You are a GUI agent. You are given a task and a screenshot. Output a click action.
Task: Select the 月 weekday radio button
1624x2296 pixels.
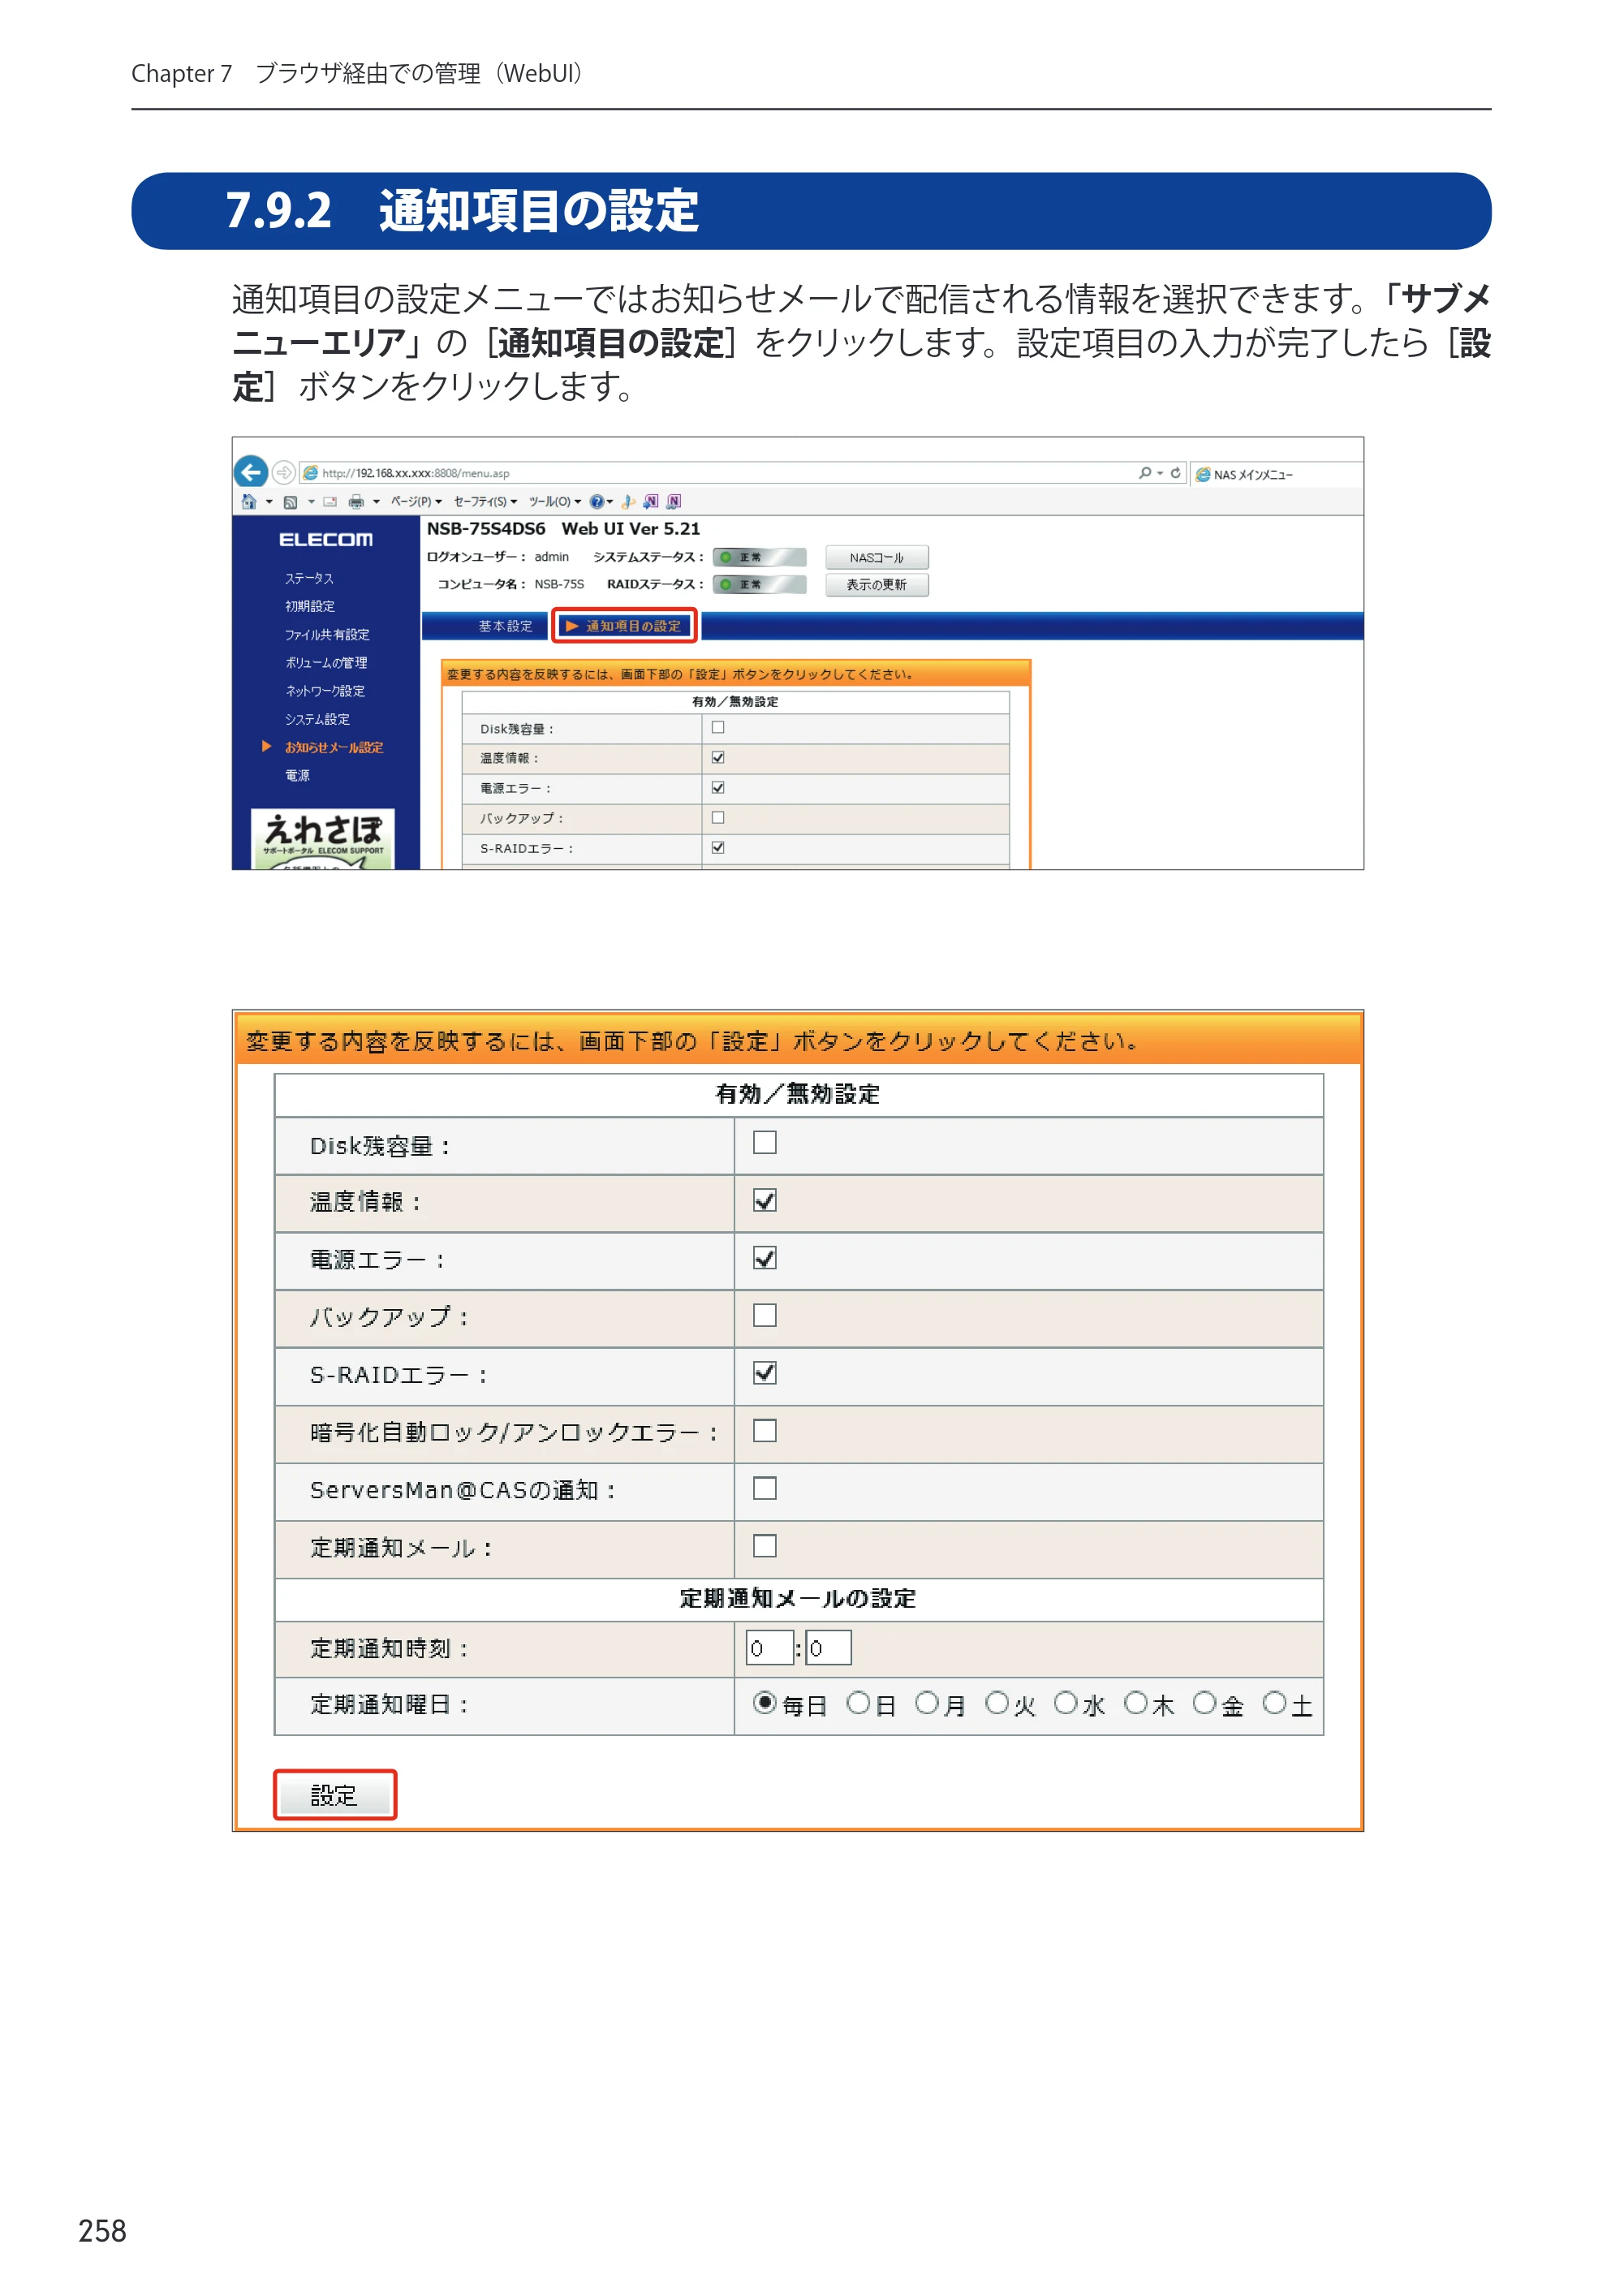(x=927, y=1703)
